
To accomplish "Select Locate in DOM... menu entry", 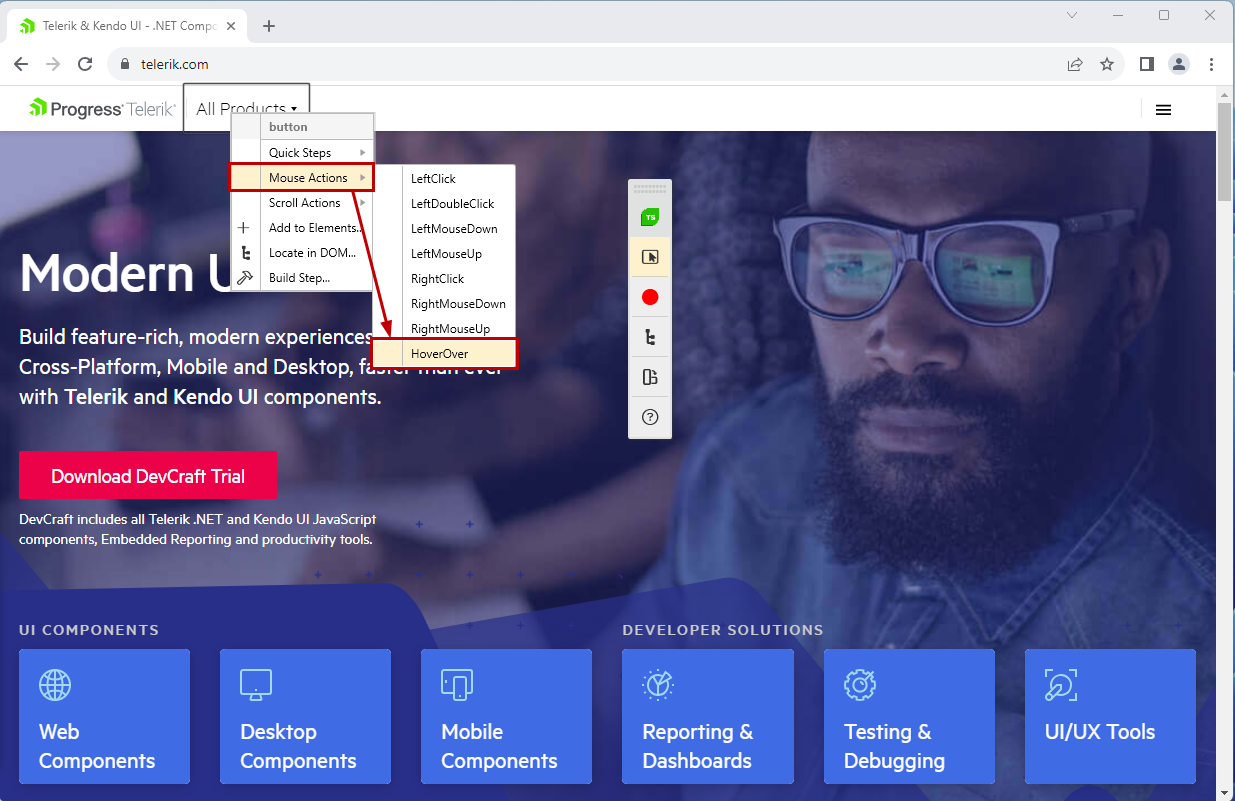I will [x=303, y=253].
